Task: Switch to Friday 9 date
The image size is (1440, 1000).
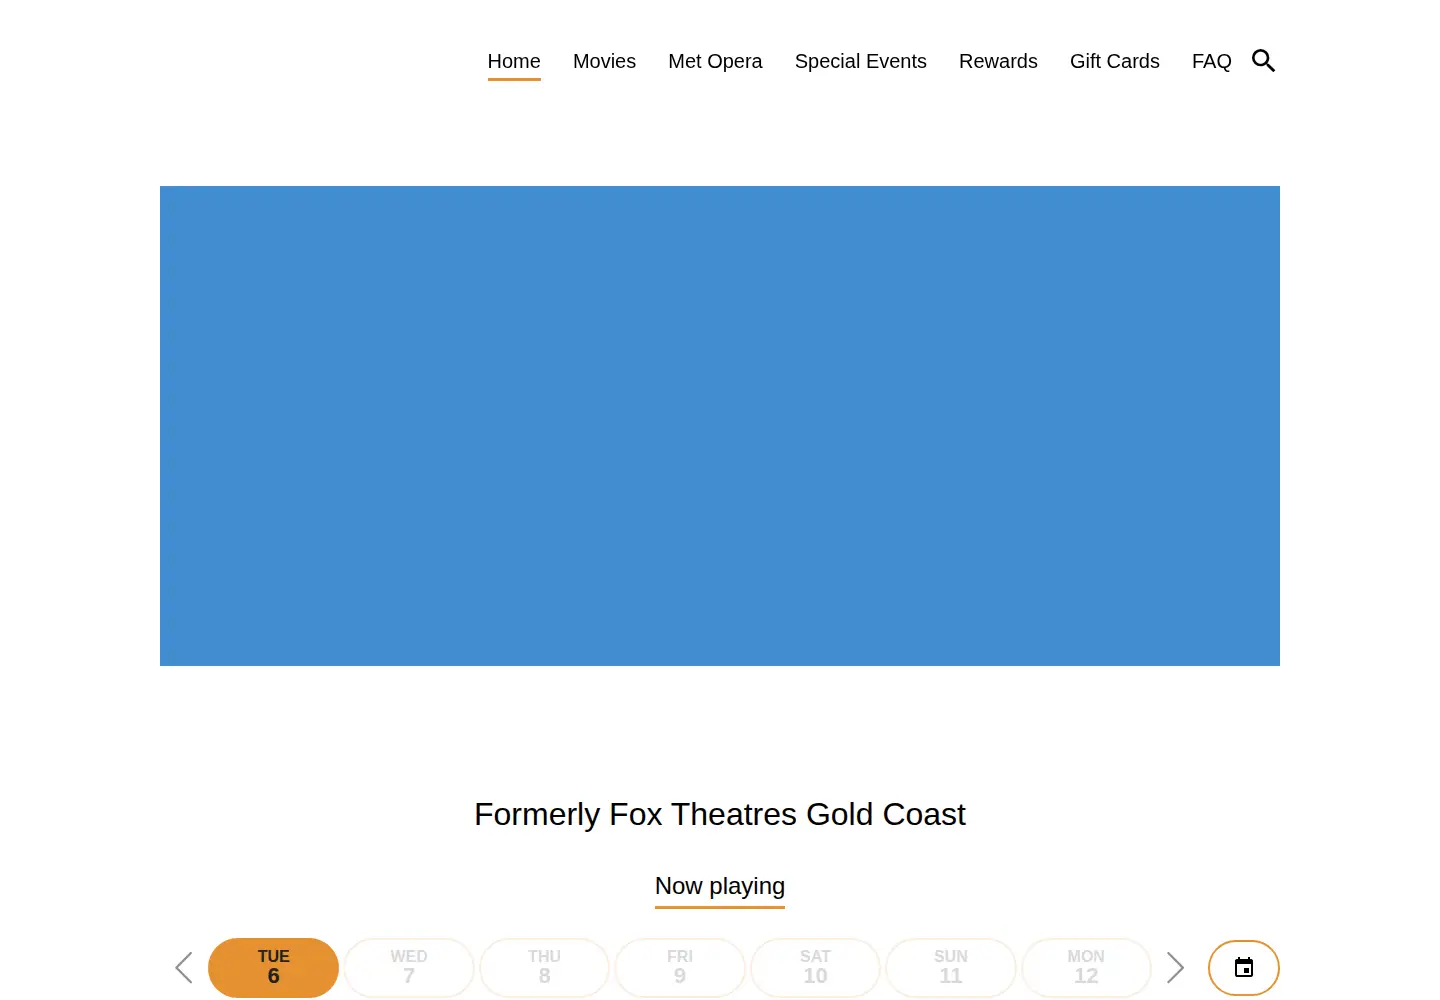Action: [680, 968]
